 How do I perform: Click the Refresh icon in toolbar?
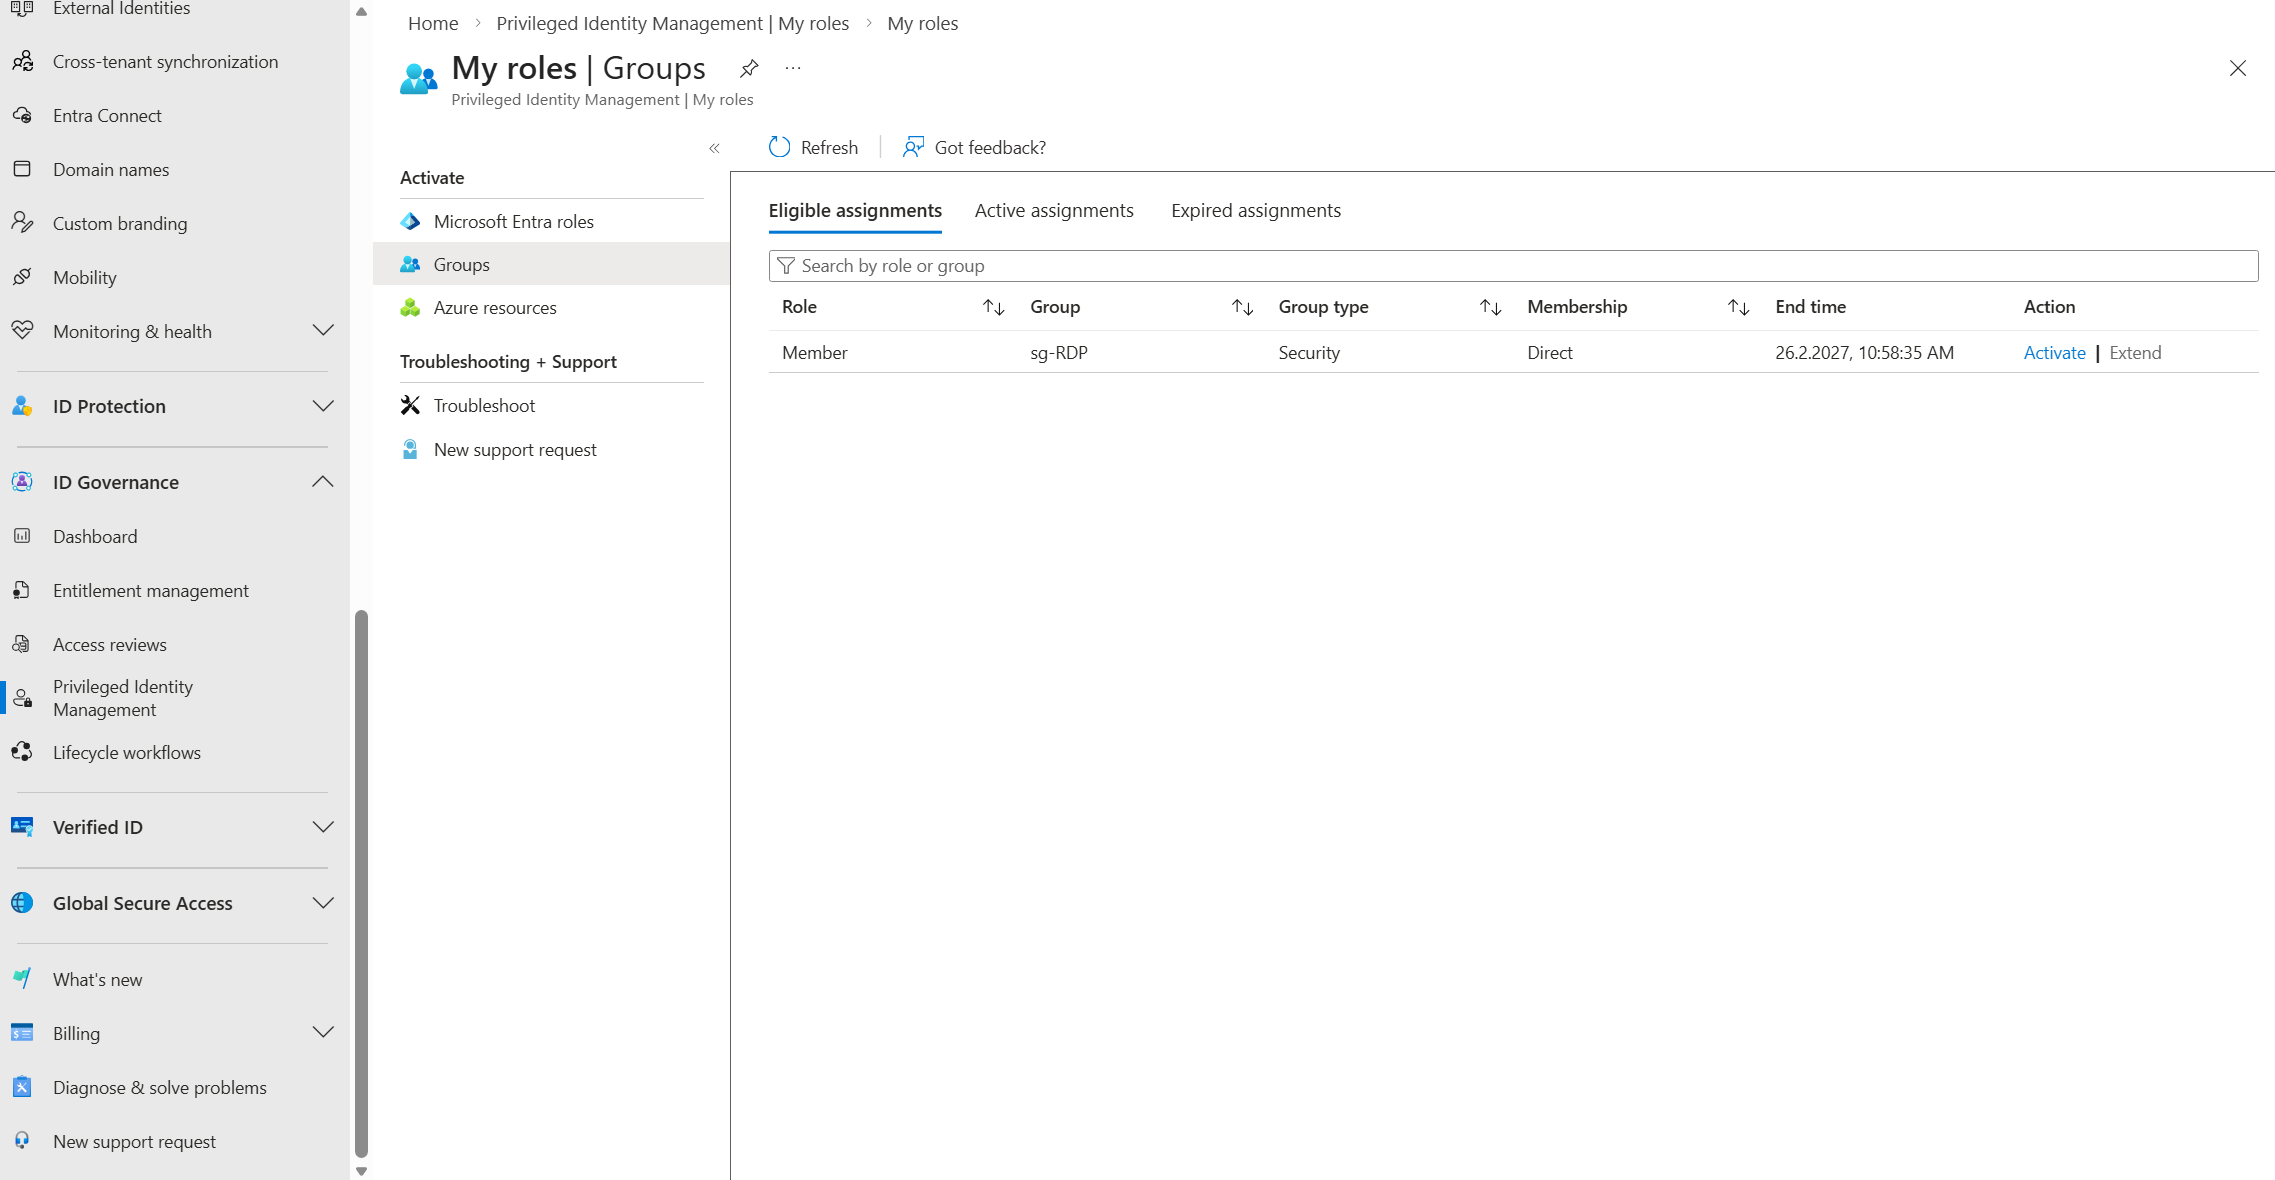click(x=780, y=147)
